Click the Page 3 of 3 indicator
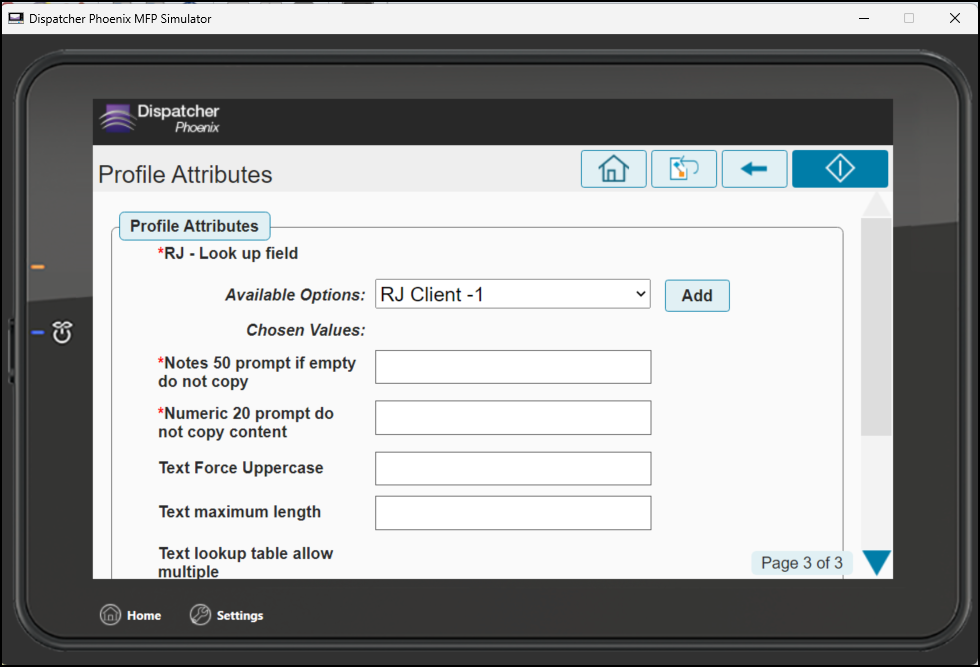The width and height of the screenshot is (980, 667). (802, 563)
